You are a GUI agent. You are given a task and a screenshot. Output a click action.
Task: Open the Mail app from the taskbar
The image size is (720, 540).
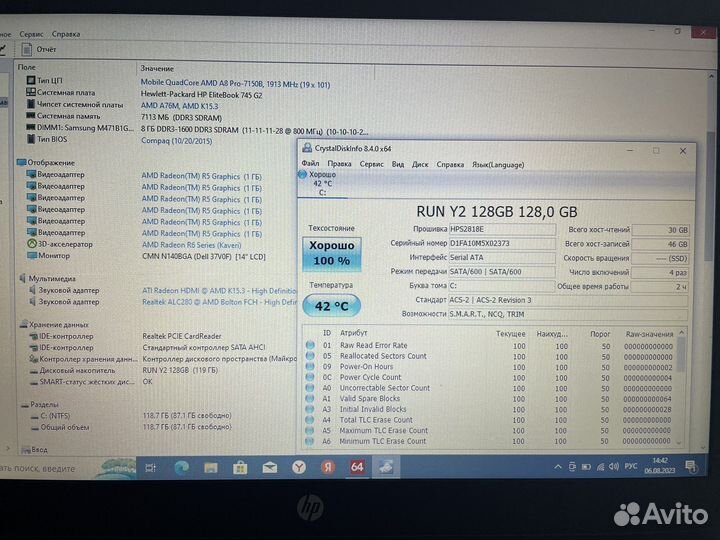pos(270,467)
